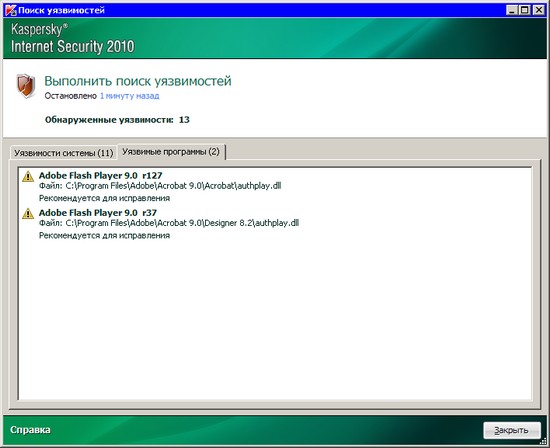Click 'Обнаруженные уязвимости: 13' count

click(x=117, y=120)
